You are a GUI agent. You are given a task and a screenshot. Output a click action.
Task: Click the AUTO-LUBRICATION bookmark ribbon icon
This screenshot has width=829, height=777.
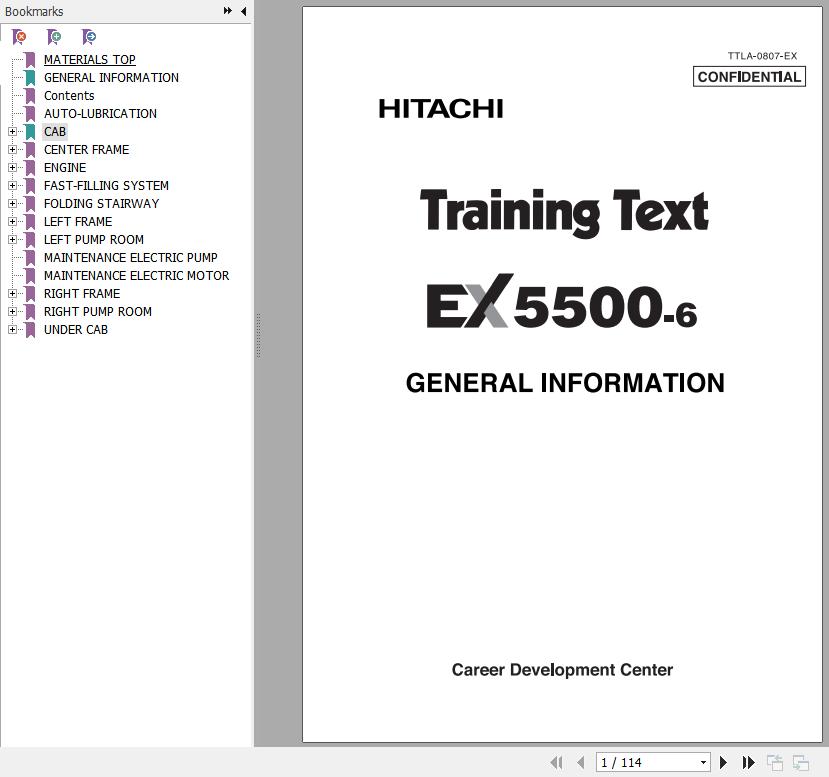[x=30, y=114]
